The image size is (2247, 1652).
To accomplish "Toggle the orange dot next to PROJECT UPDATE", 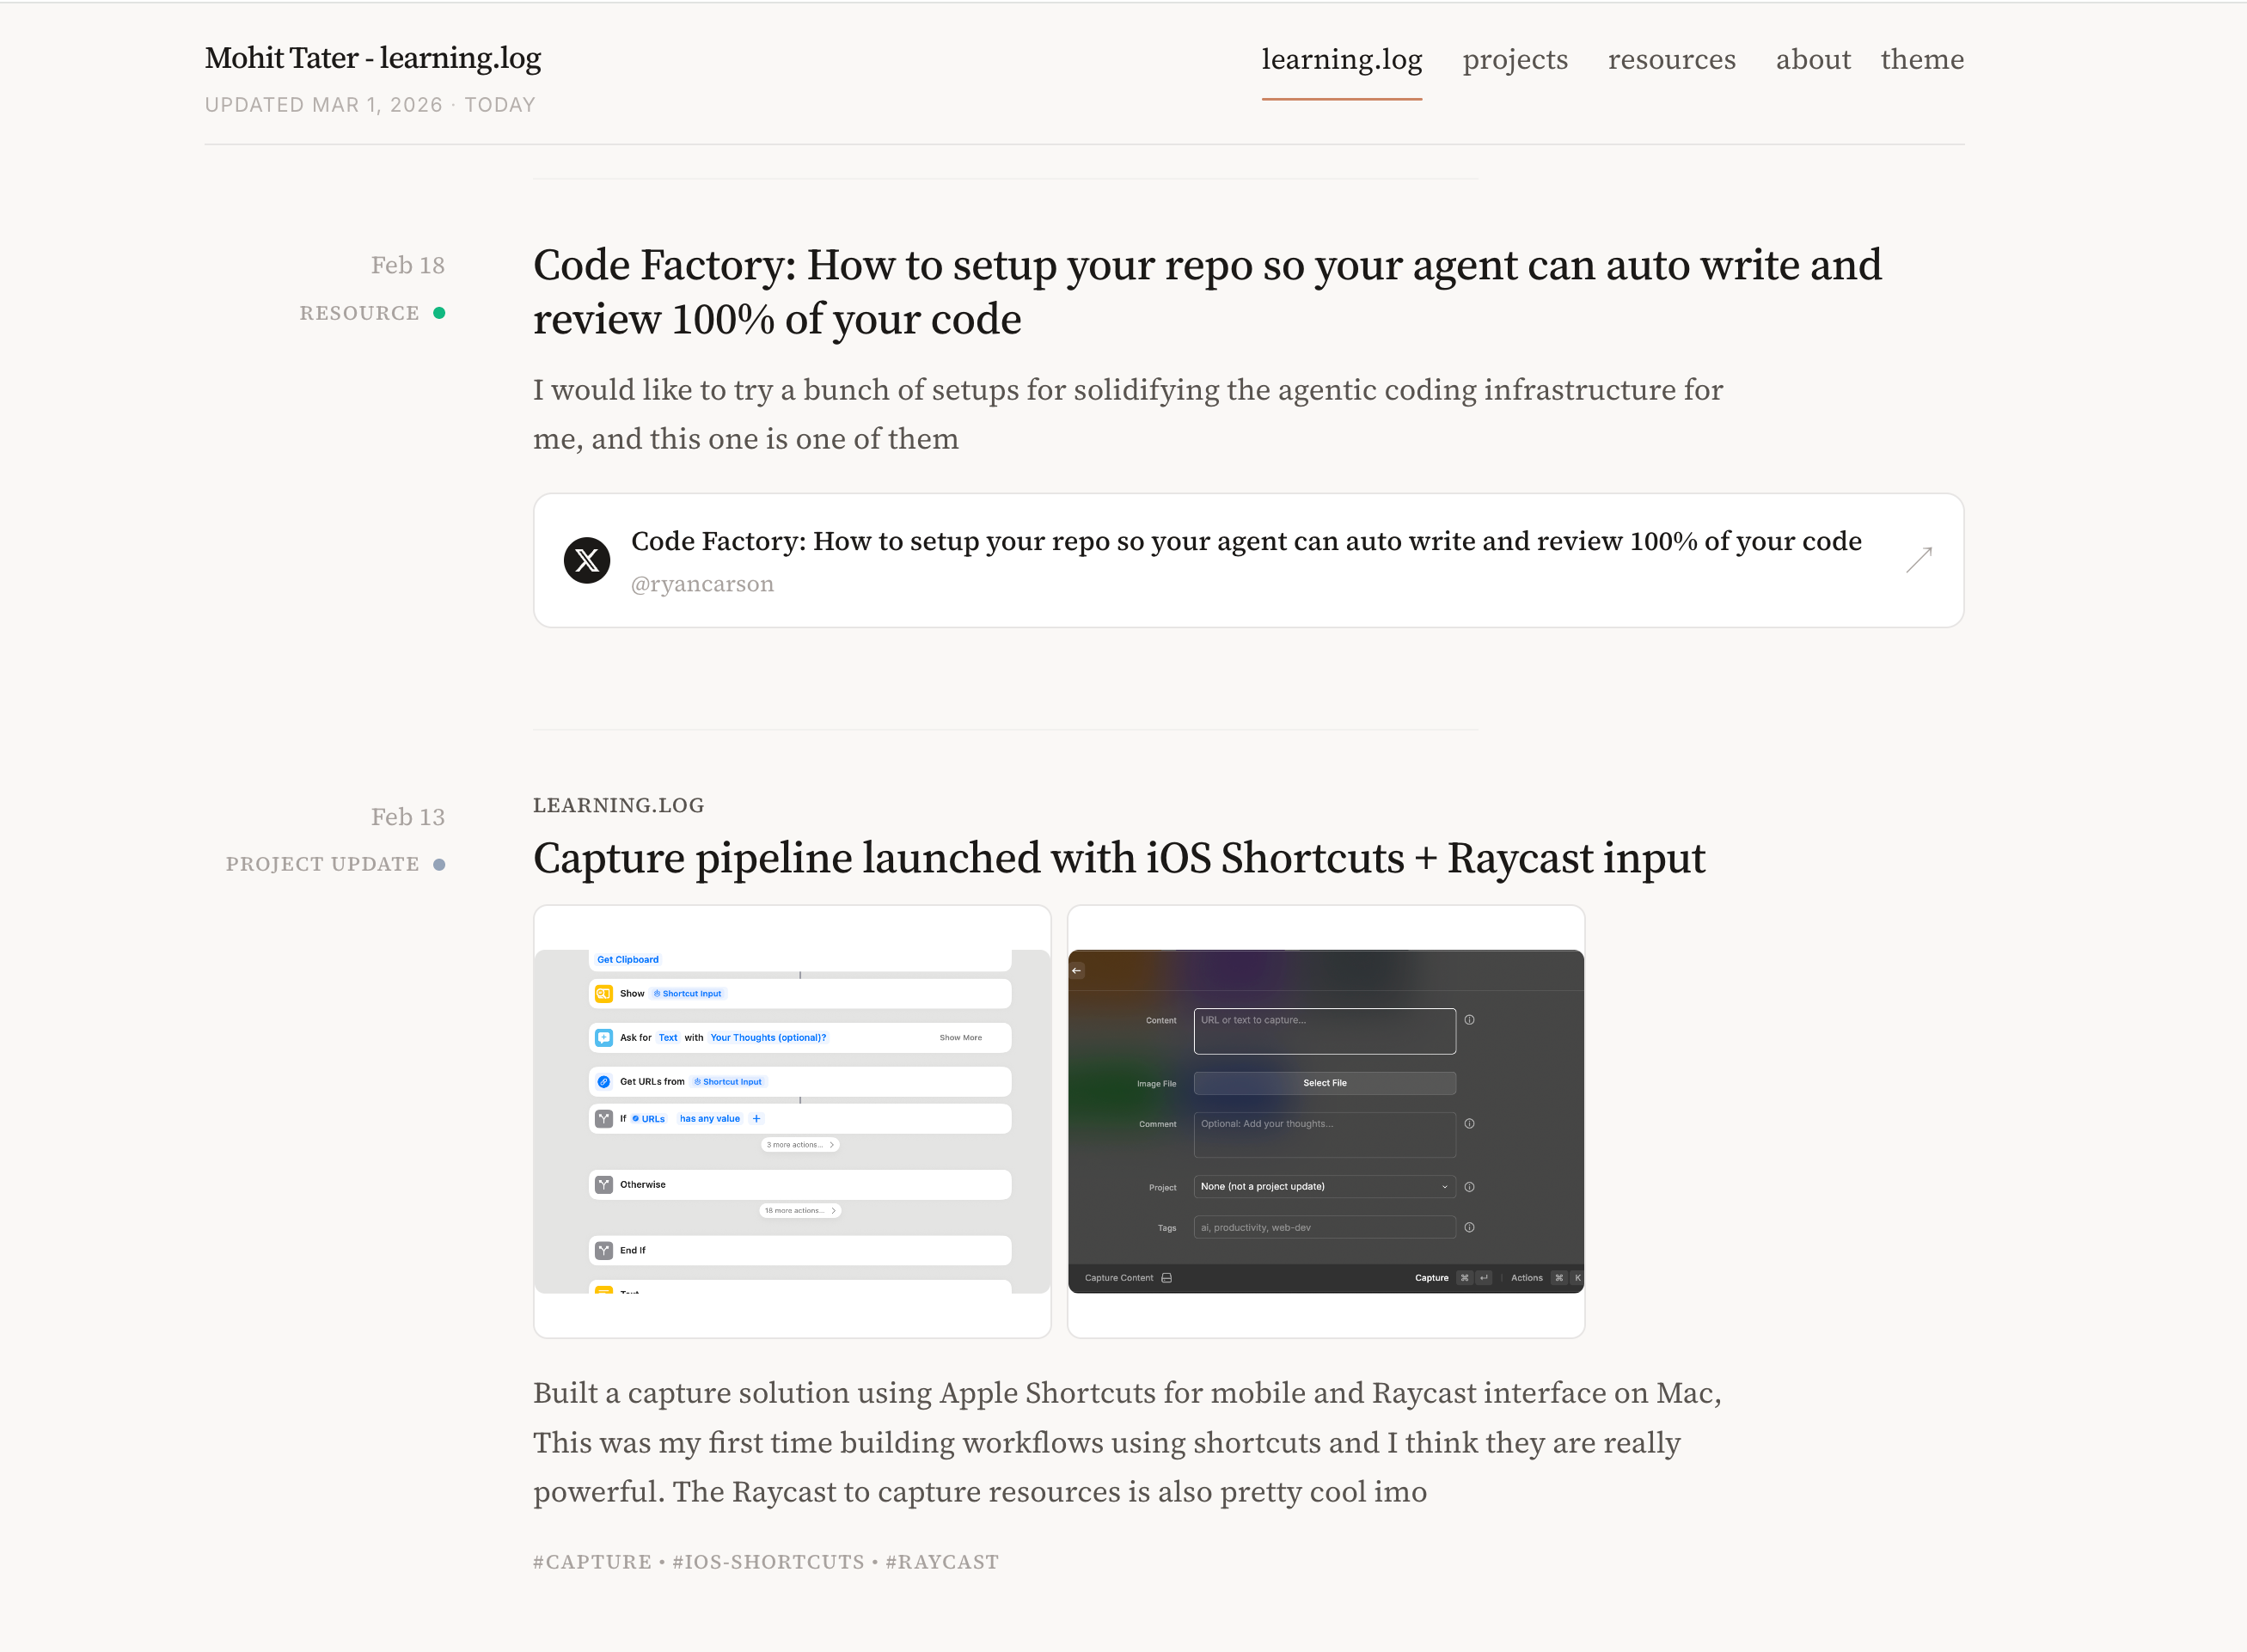I will [440, 864].
